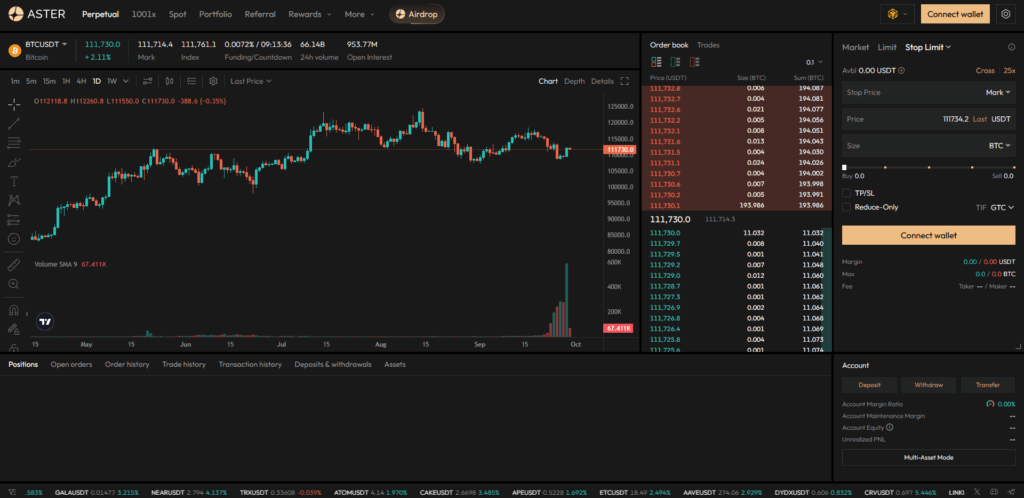Show buy-only order book view
This screenshot has width=1024, height=498.
click(690, 62)
